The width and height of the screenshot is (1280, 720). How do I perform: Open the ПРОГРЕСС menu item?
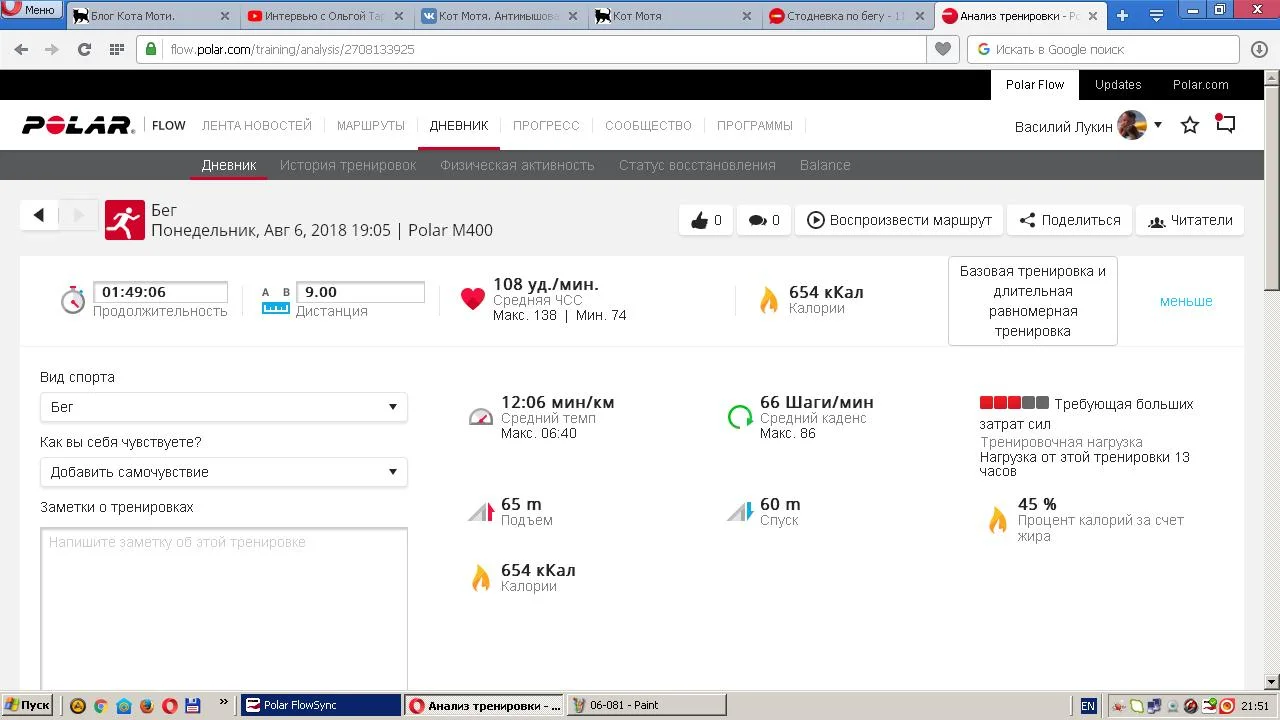coord(546,126)
